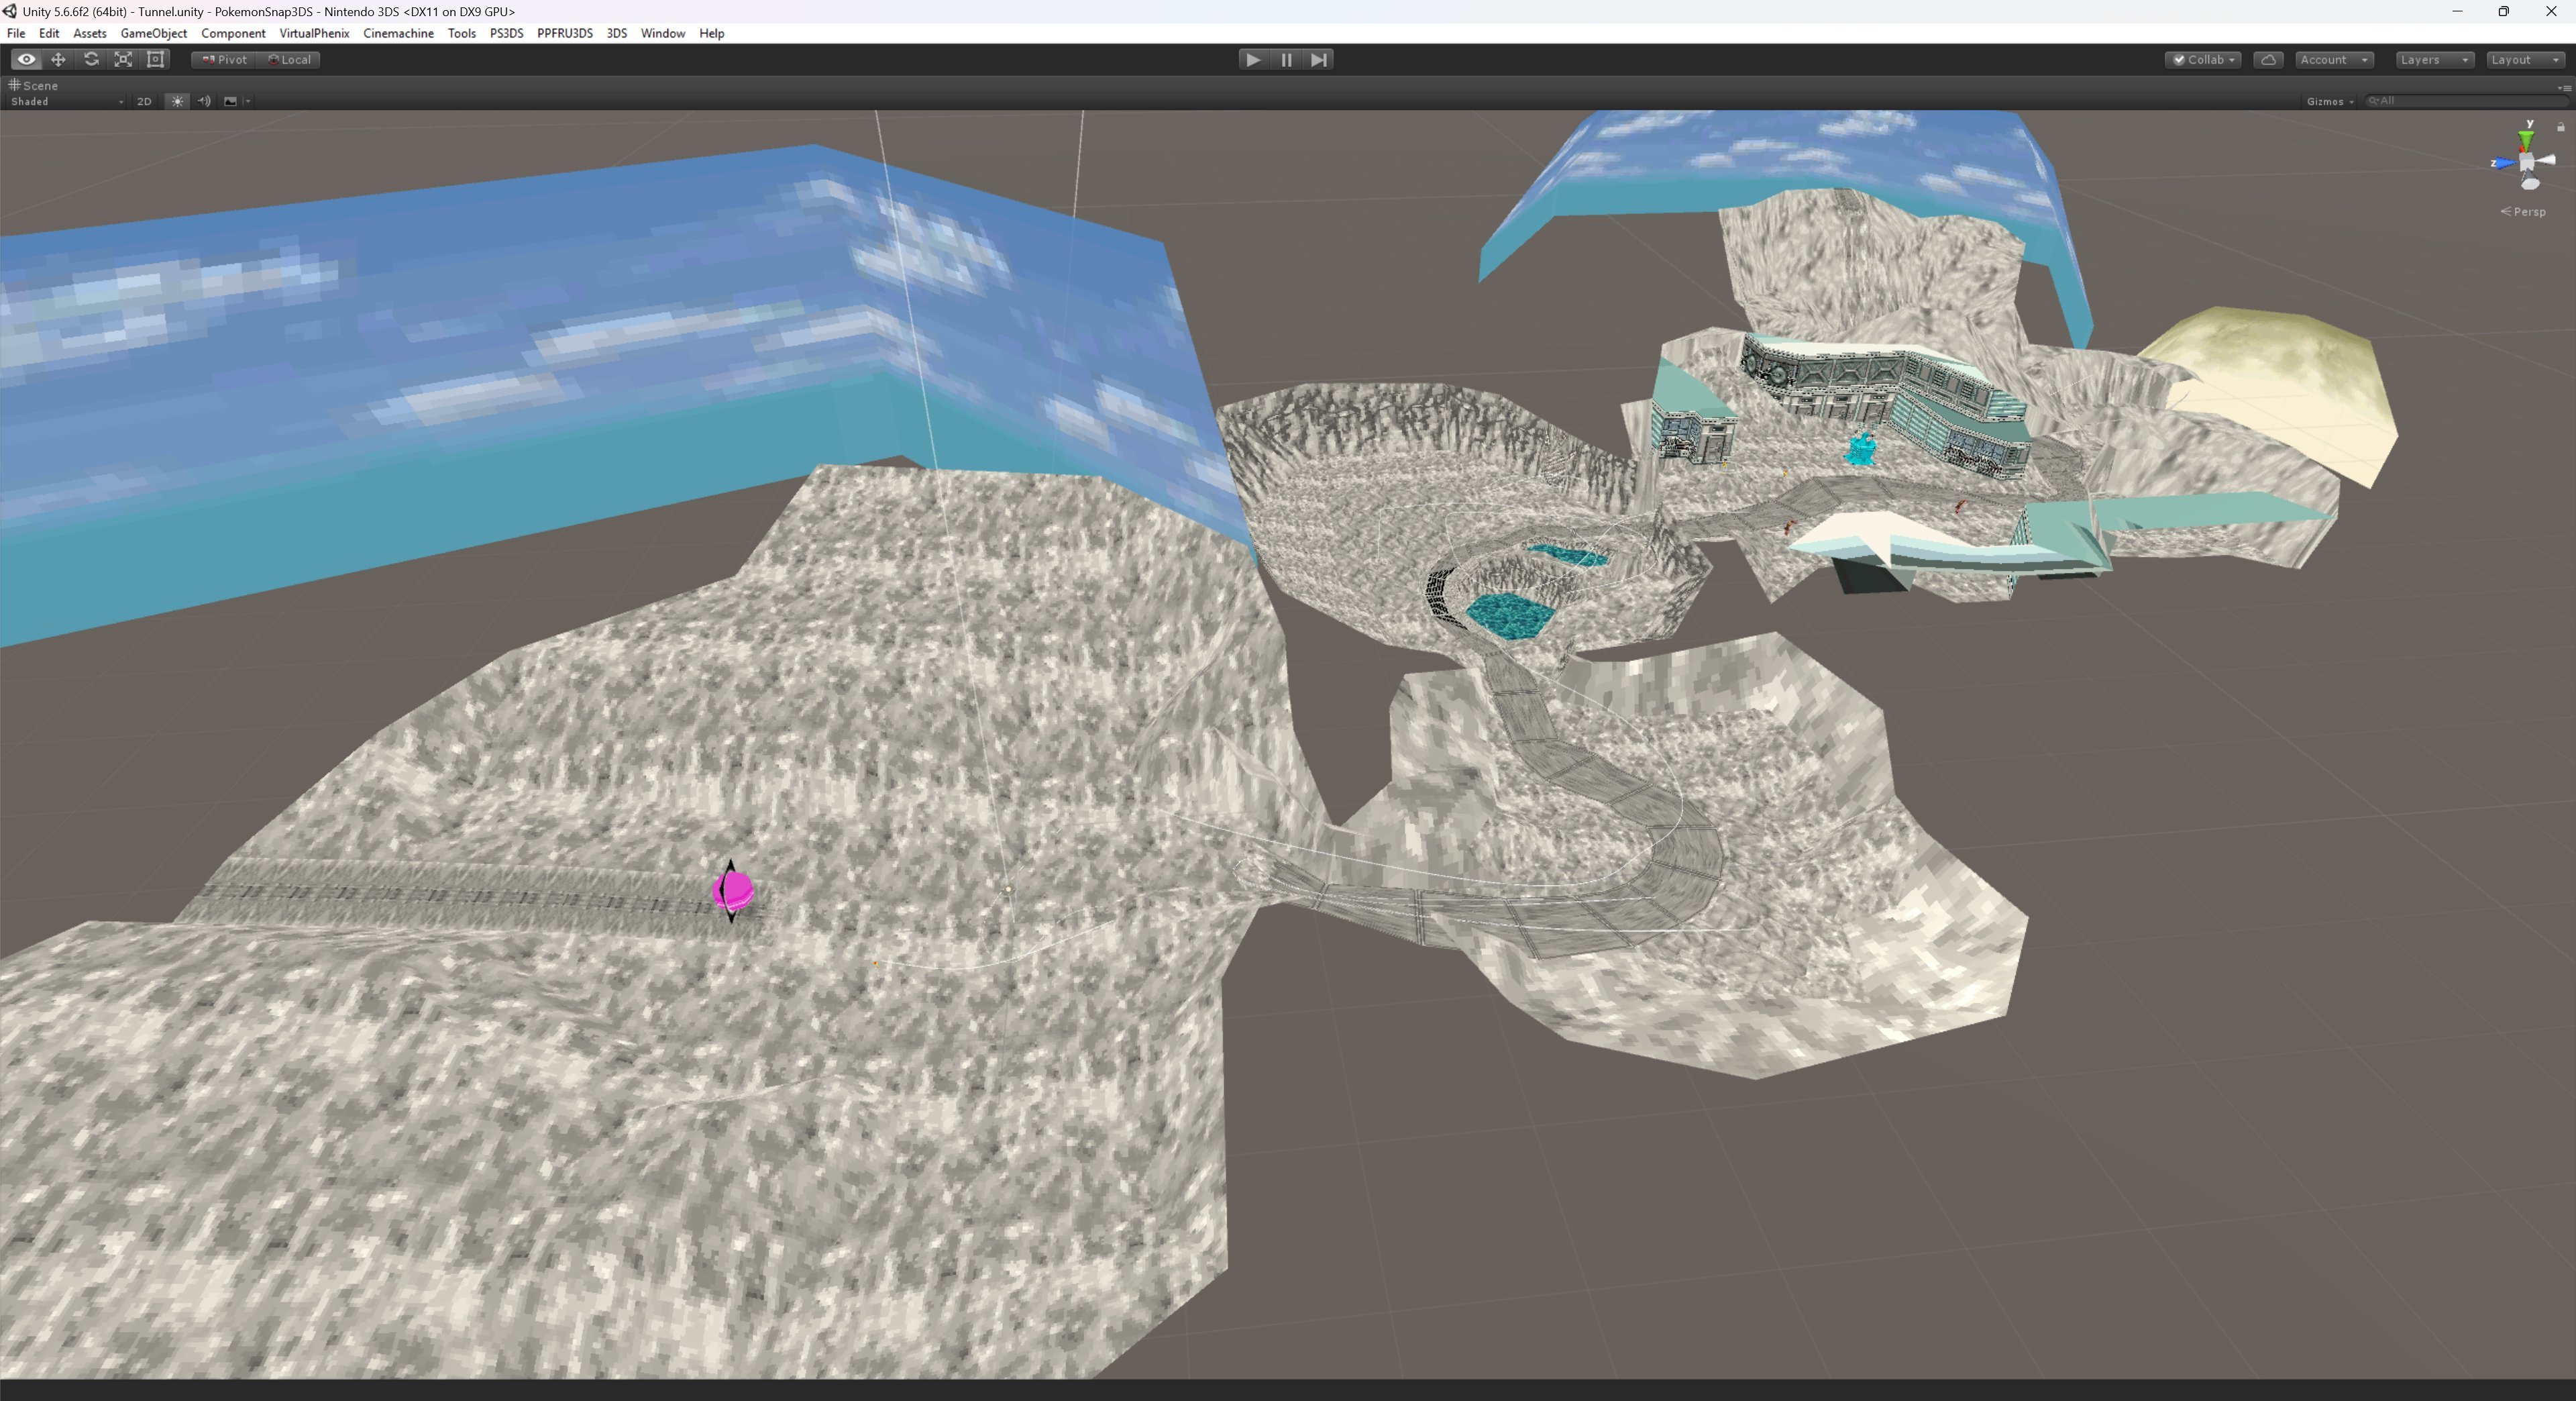
Task: Step forward one frame
Action: tap(1319, 60)
